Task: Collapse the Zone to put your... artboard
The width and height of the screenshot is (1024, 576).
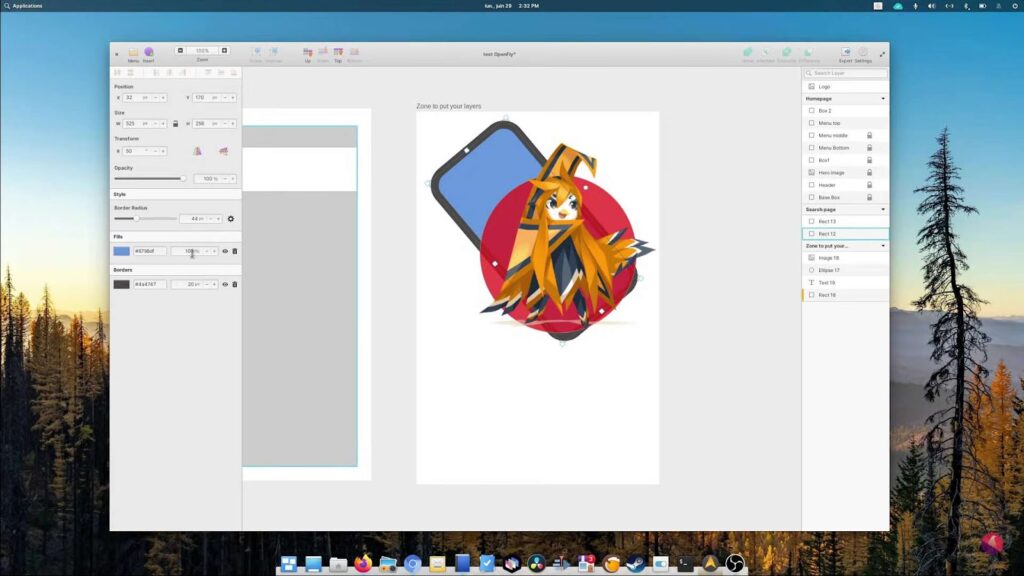Action: 883,246
